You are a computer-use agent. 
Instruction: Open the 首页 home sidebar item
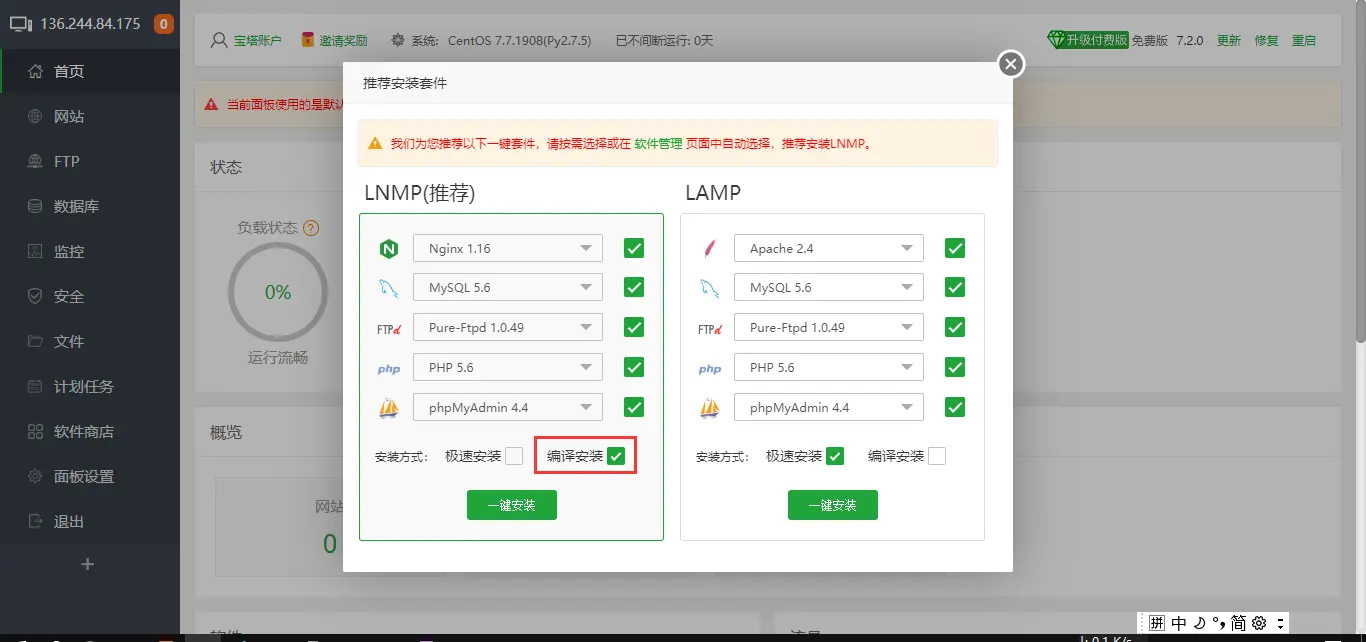pyautogui.click(x=90, y=71)
